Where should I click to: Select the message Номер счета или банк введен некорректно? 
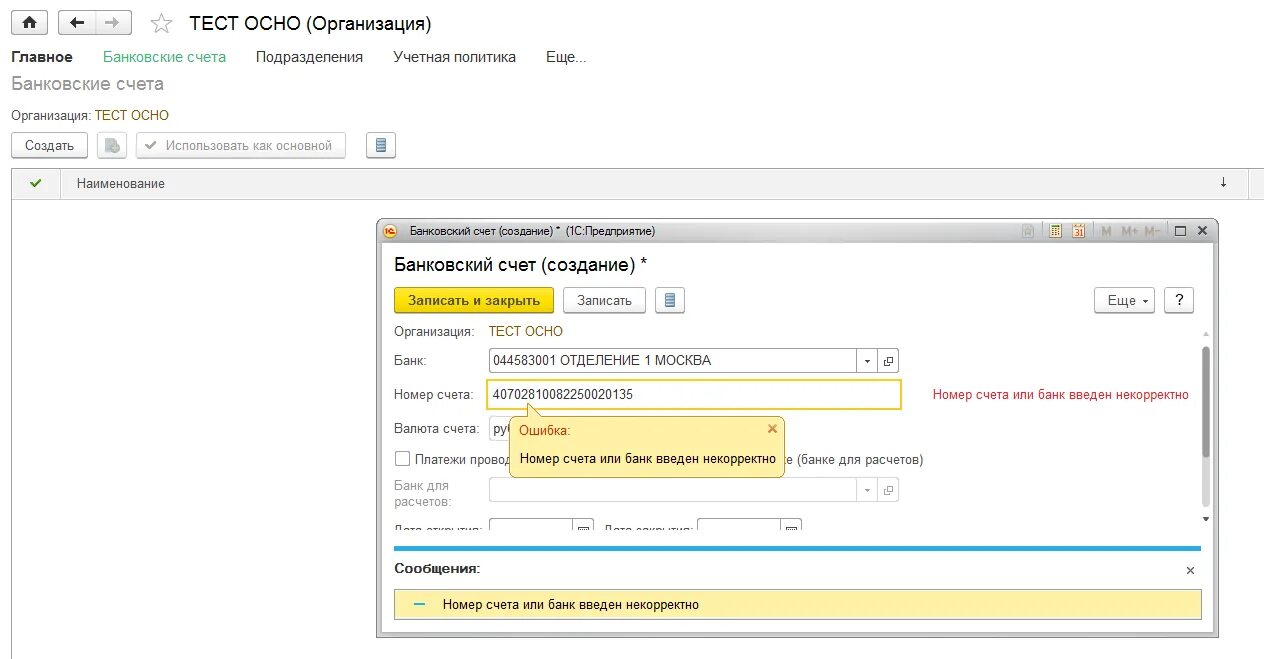(x=797, y=605)
